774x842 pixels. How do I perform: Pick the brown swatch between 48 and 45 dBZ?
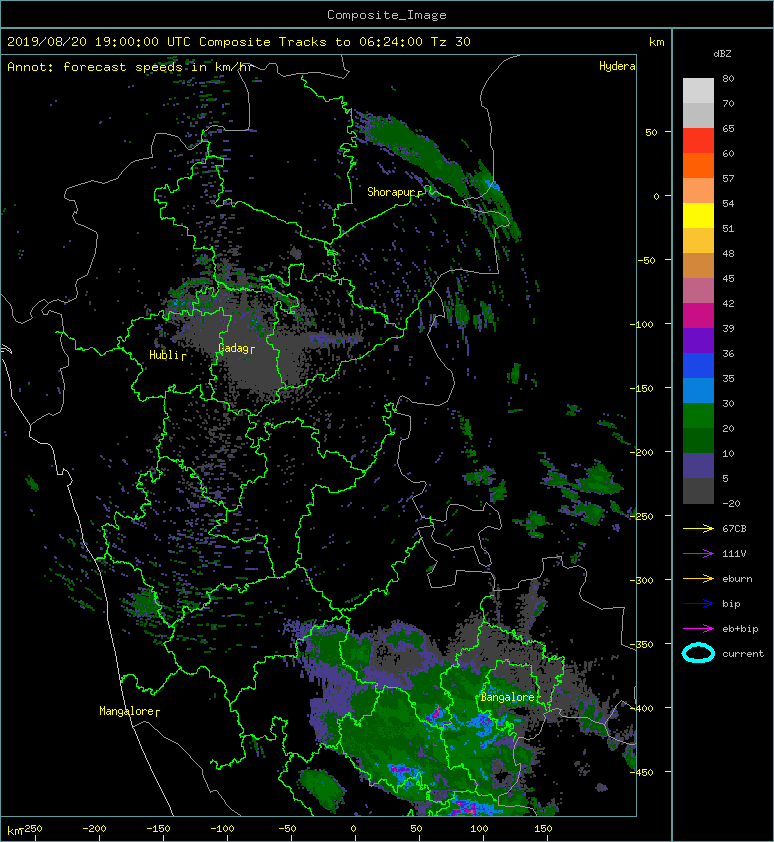click(x=698, y=266)
